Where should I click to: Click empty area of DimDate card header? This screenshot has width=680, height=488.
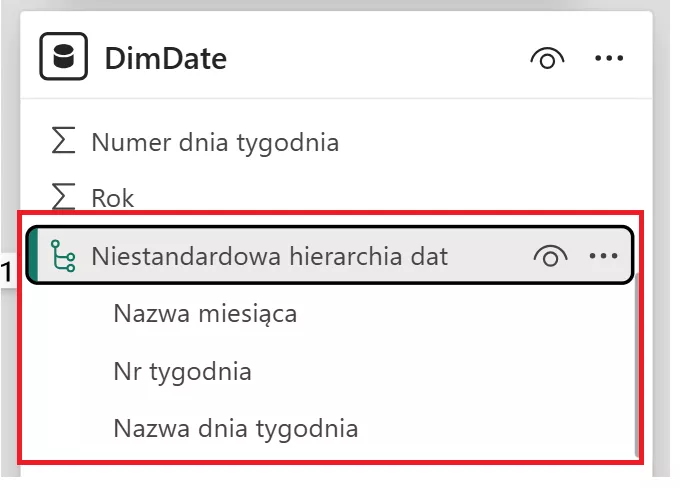coord(380,59)
